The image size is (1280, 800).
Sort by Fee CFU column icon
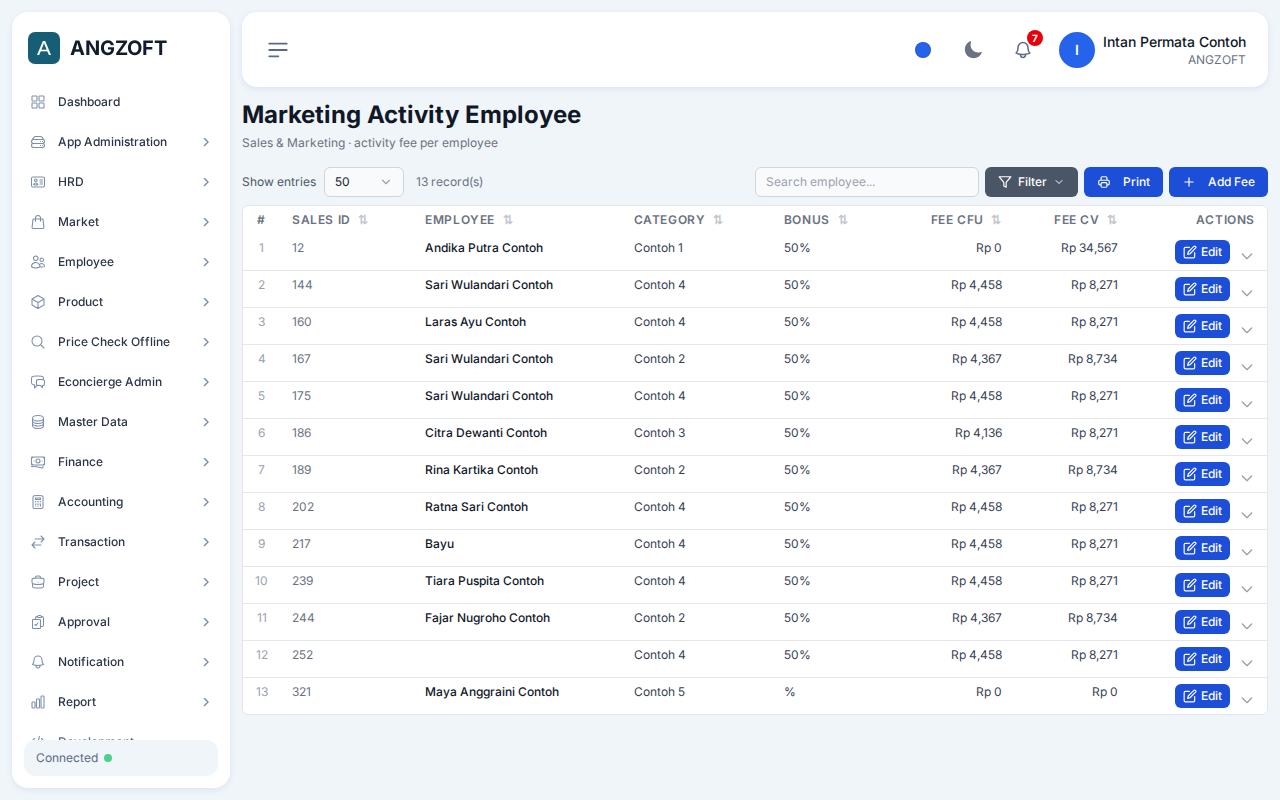tap(996, 220)
